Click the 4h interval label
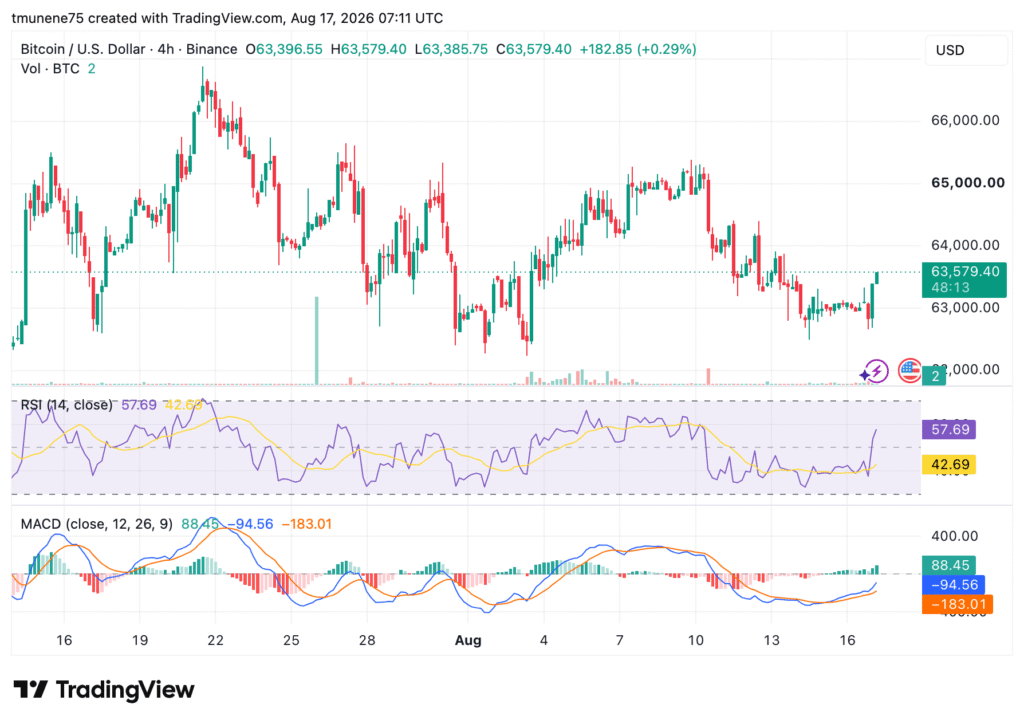This screenshot has width=1024, height=724. [166, 49]
